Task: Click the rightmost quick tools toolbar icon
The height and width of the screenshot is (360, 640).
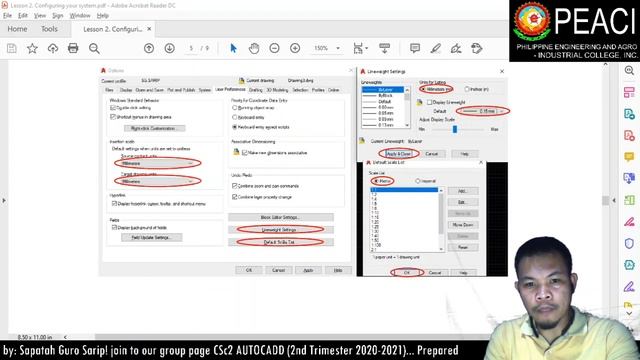Action: click(476, 48)
